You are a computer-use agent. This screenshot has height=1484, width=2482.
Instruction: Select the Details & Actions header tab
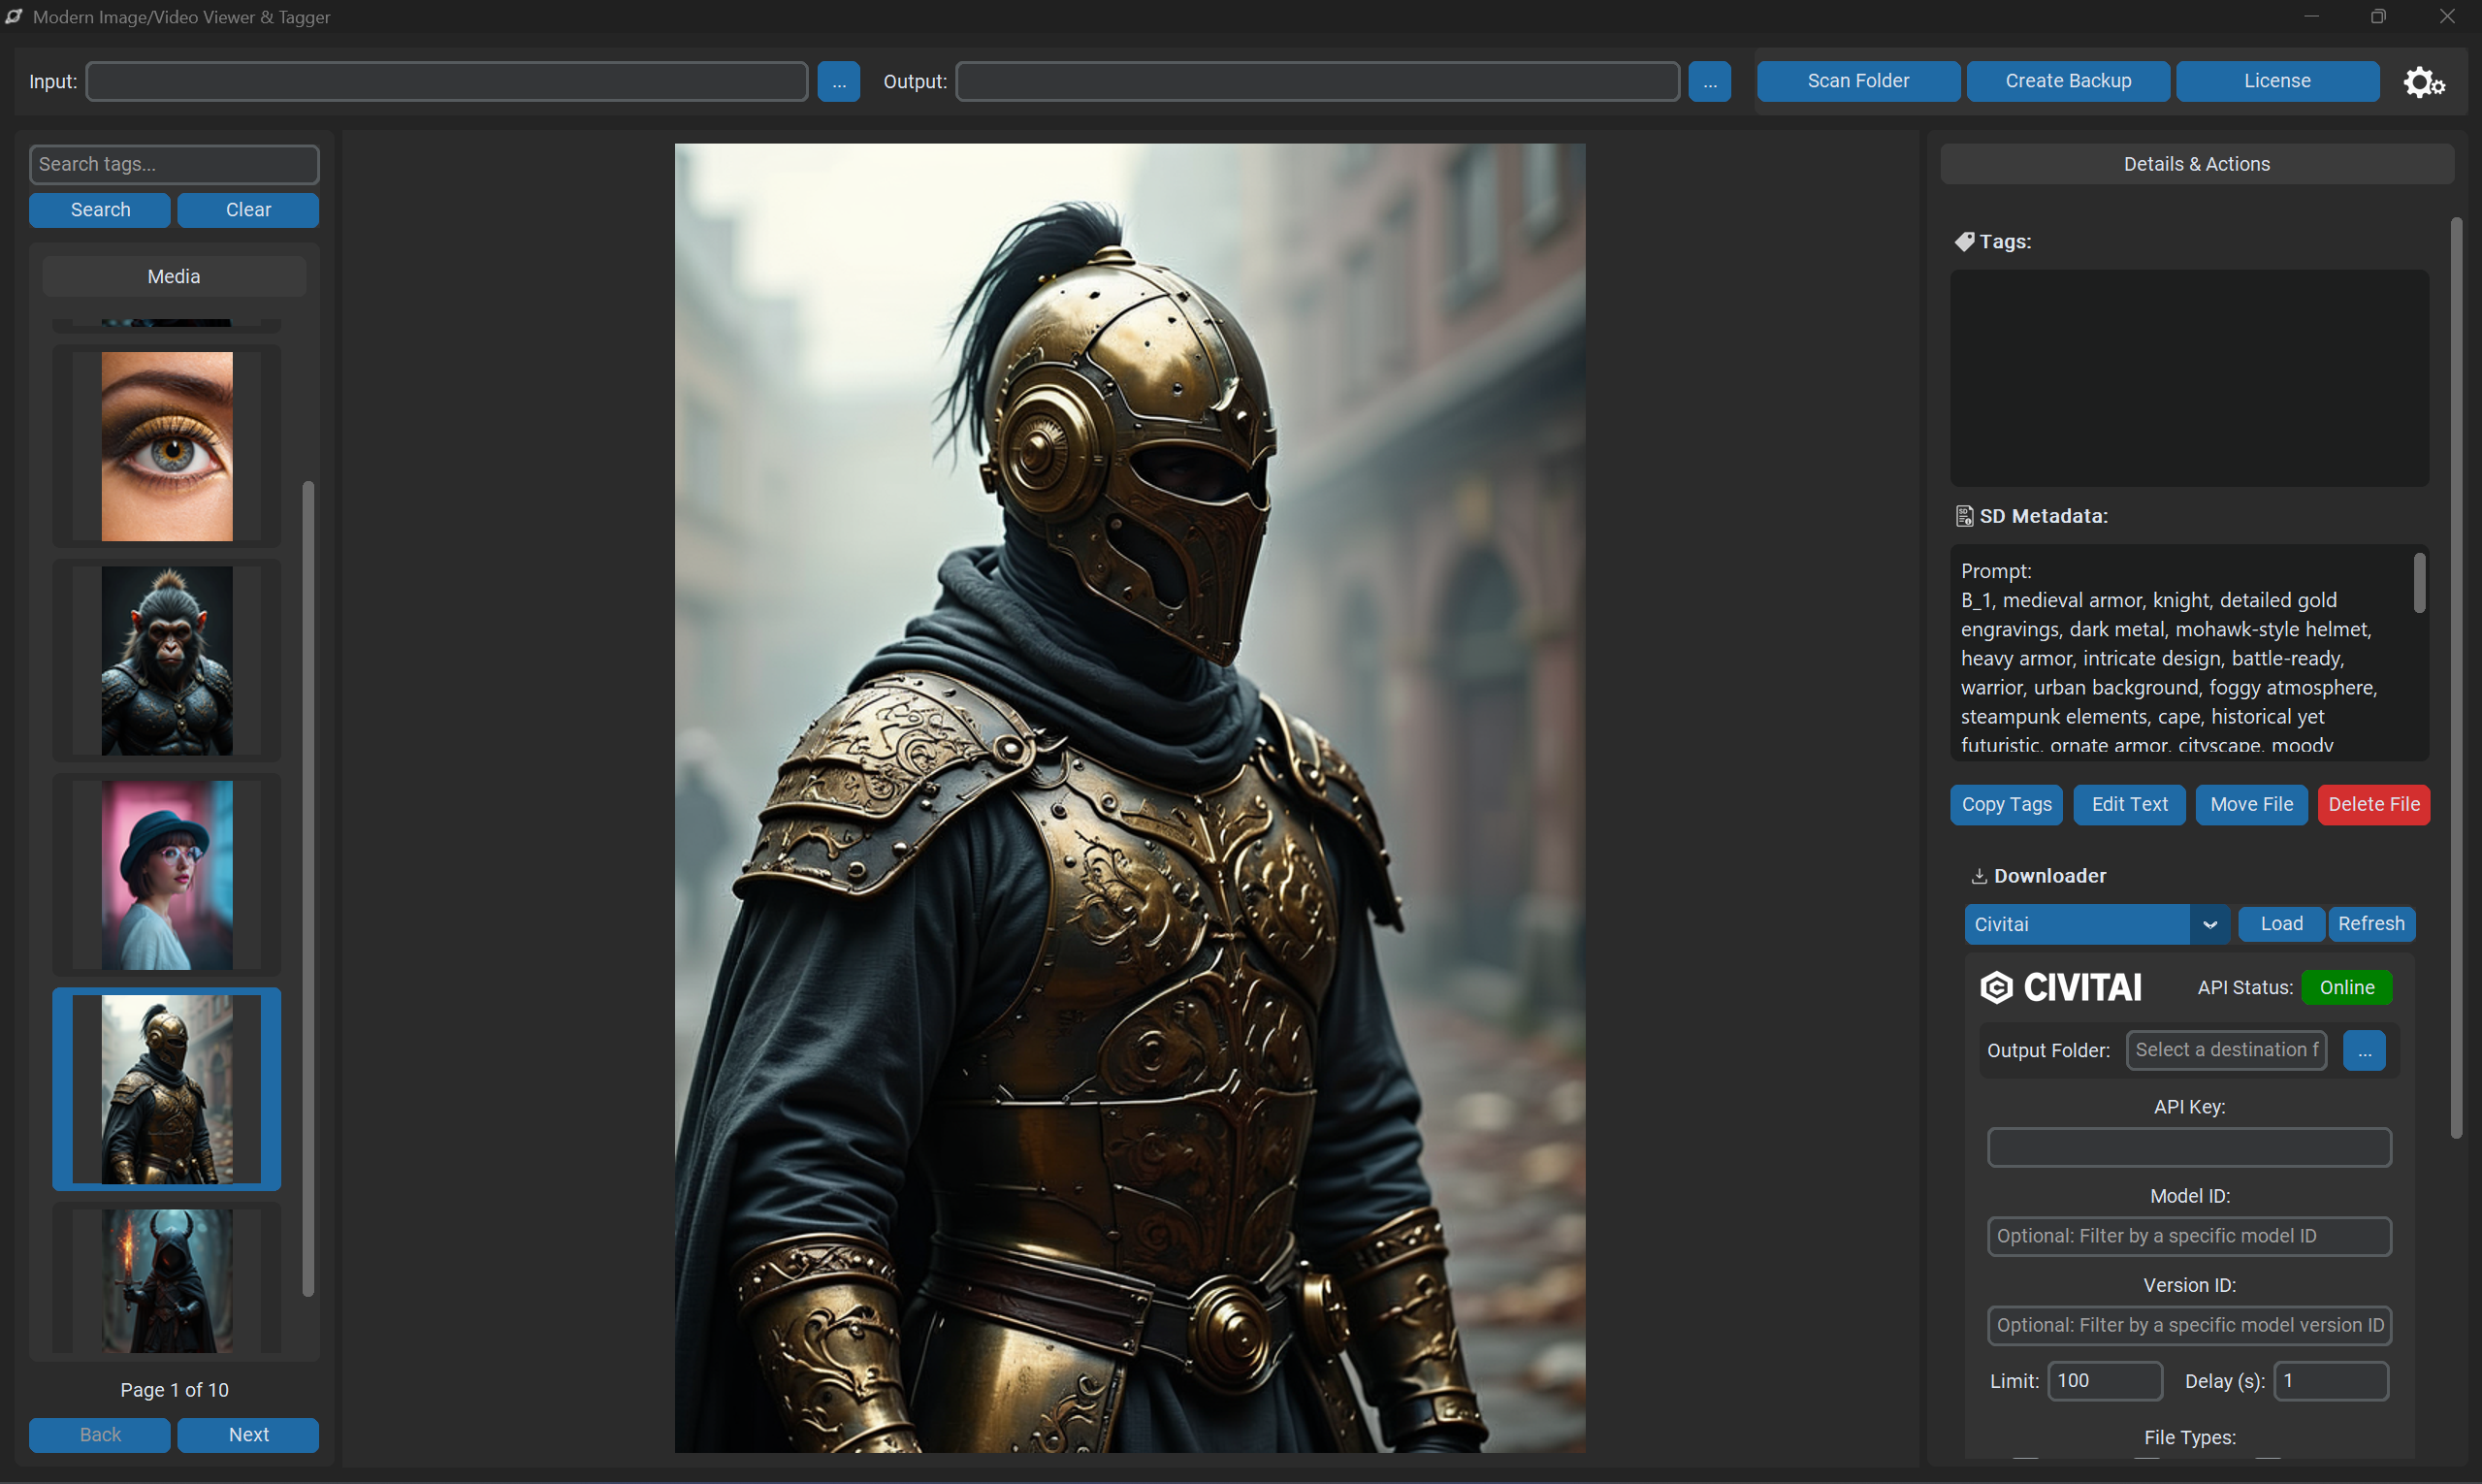click(x=2196, y=164)
